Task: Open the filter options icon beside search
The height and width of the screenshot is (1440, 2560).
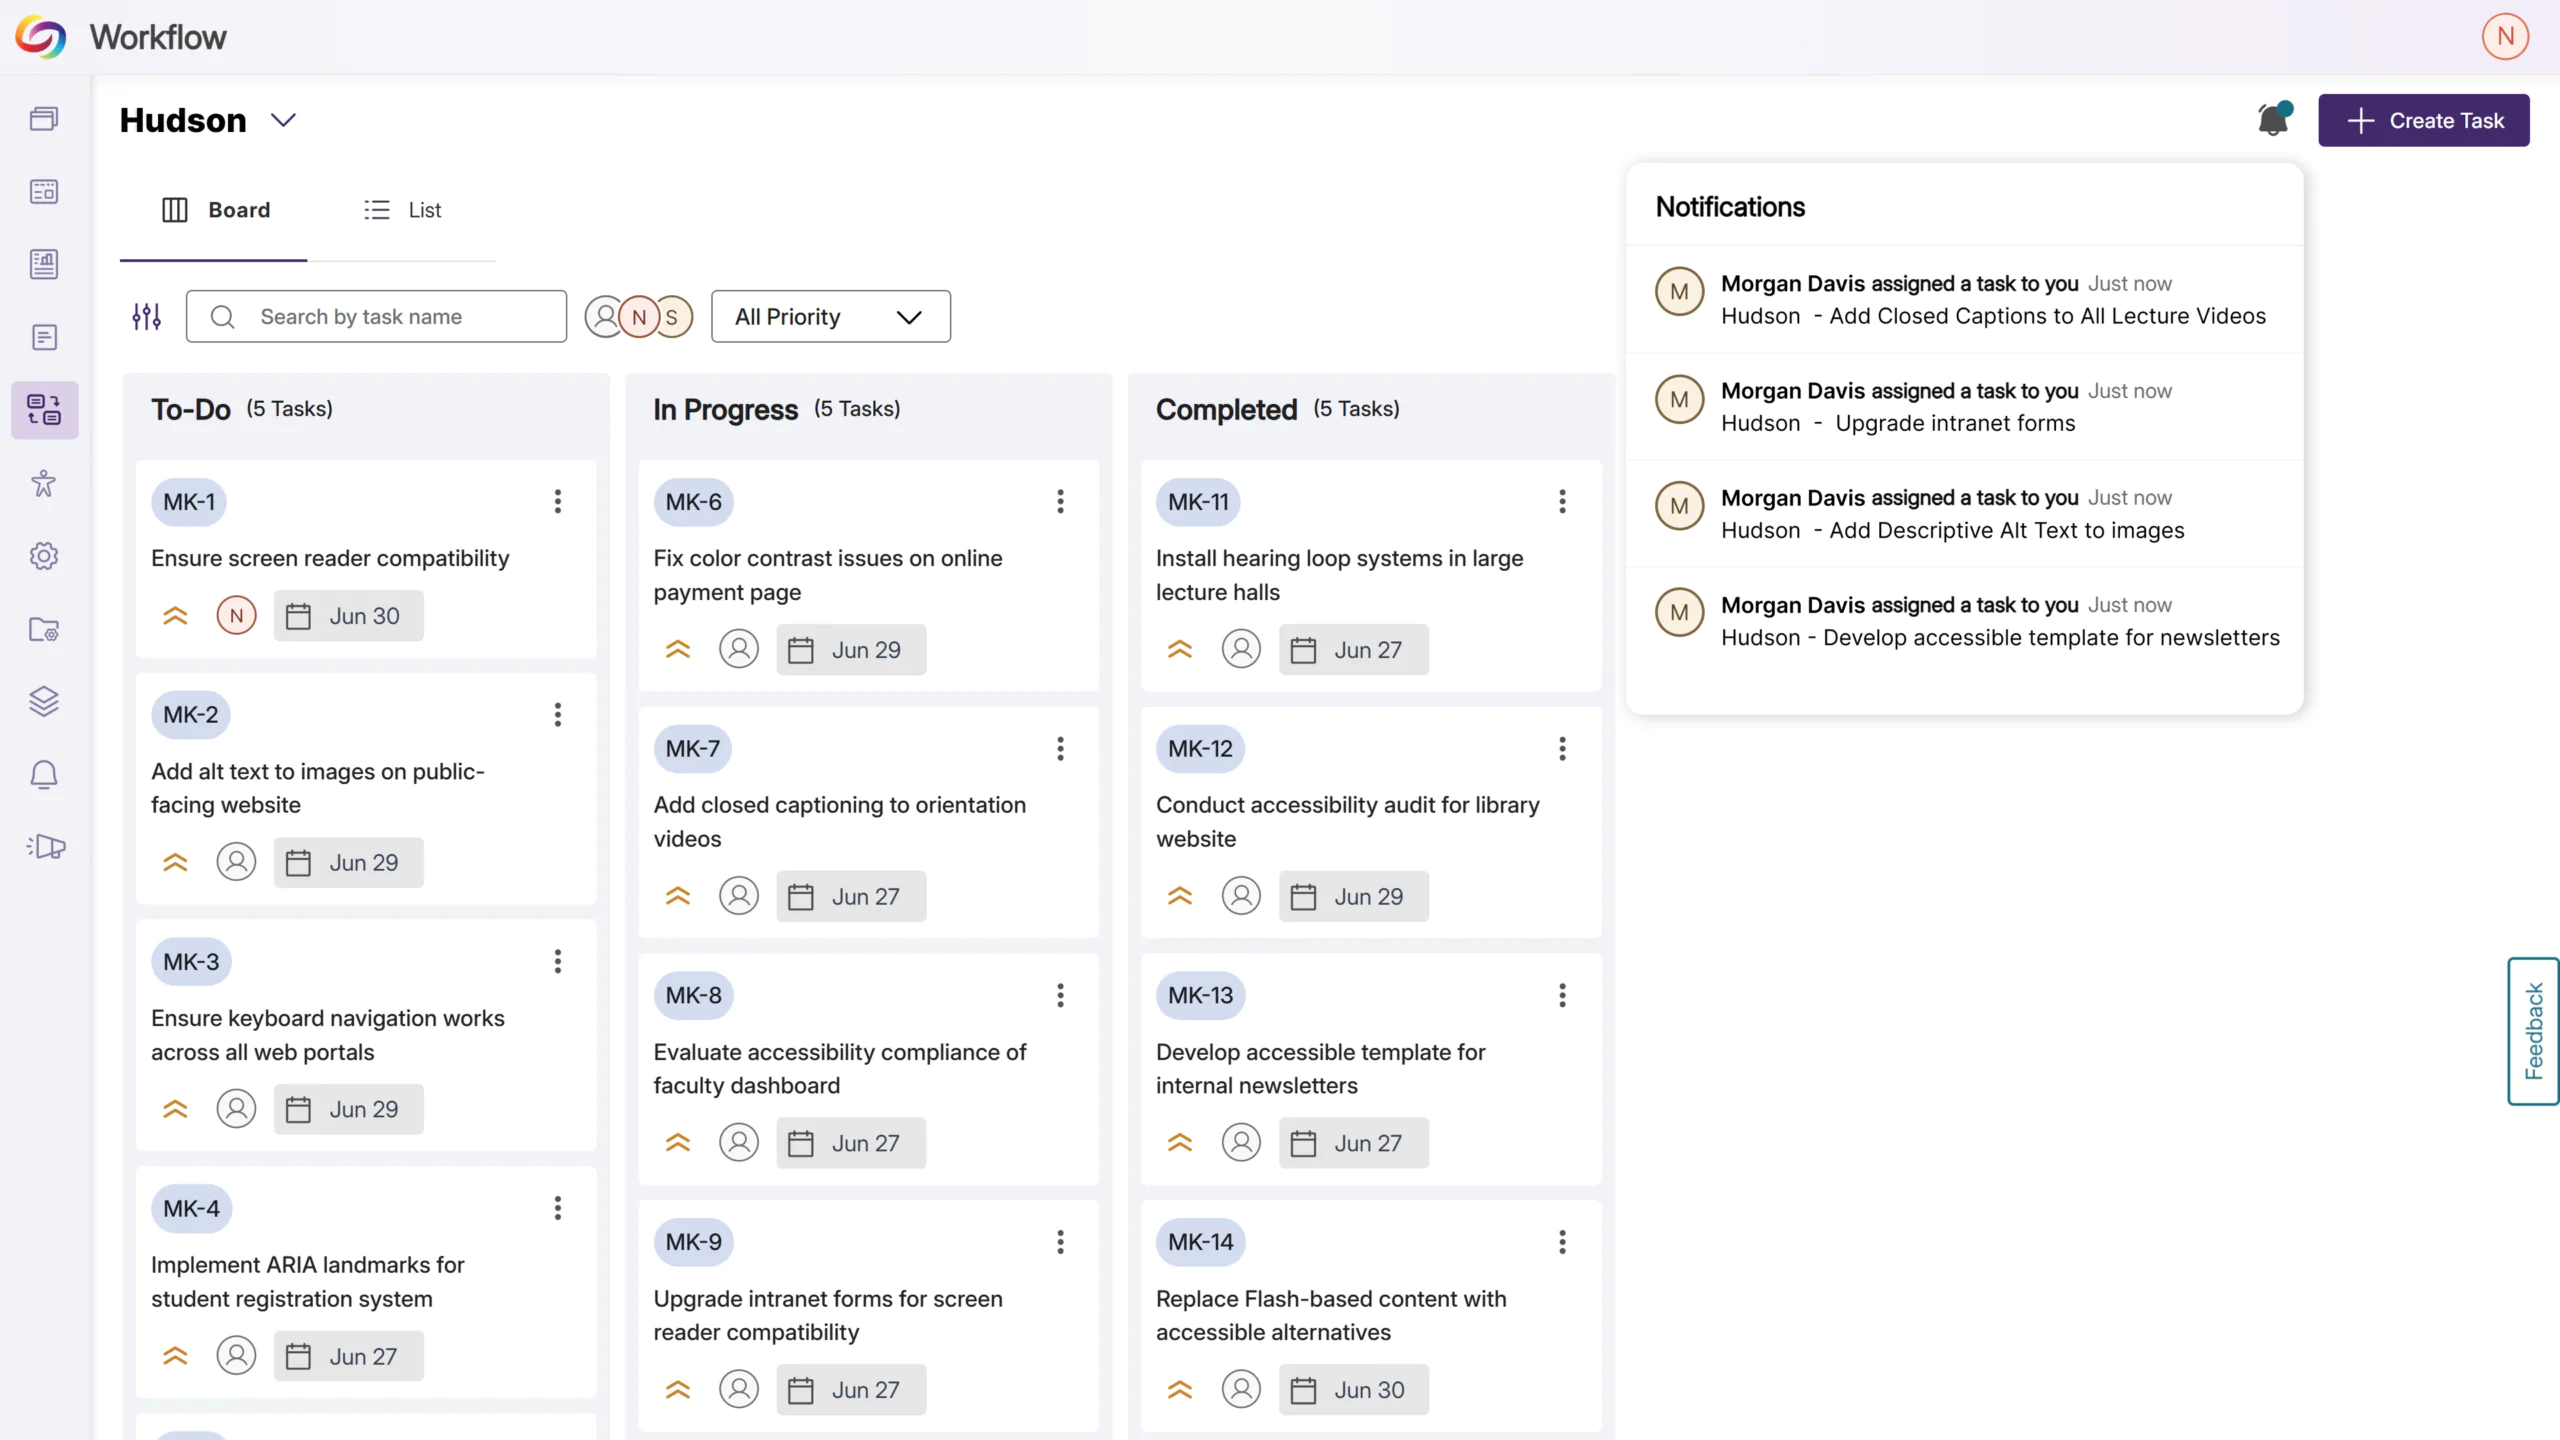Action: pos(146,316)
